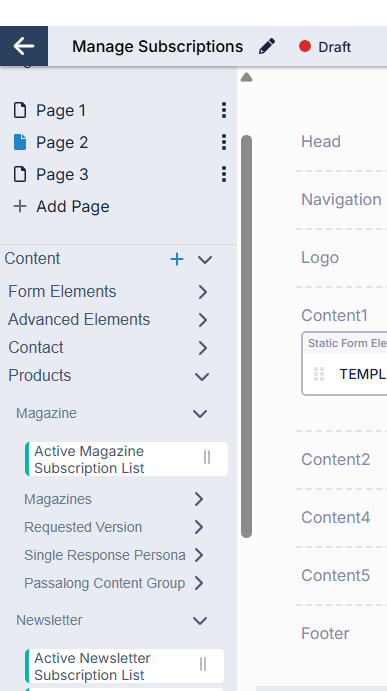Expand the Form Elements category
Screen dimensions: 387x691
click(203, 292)
